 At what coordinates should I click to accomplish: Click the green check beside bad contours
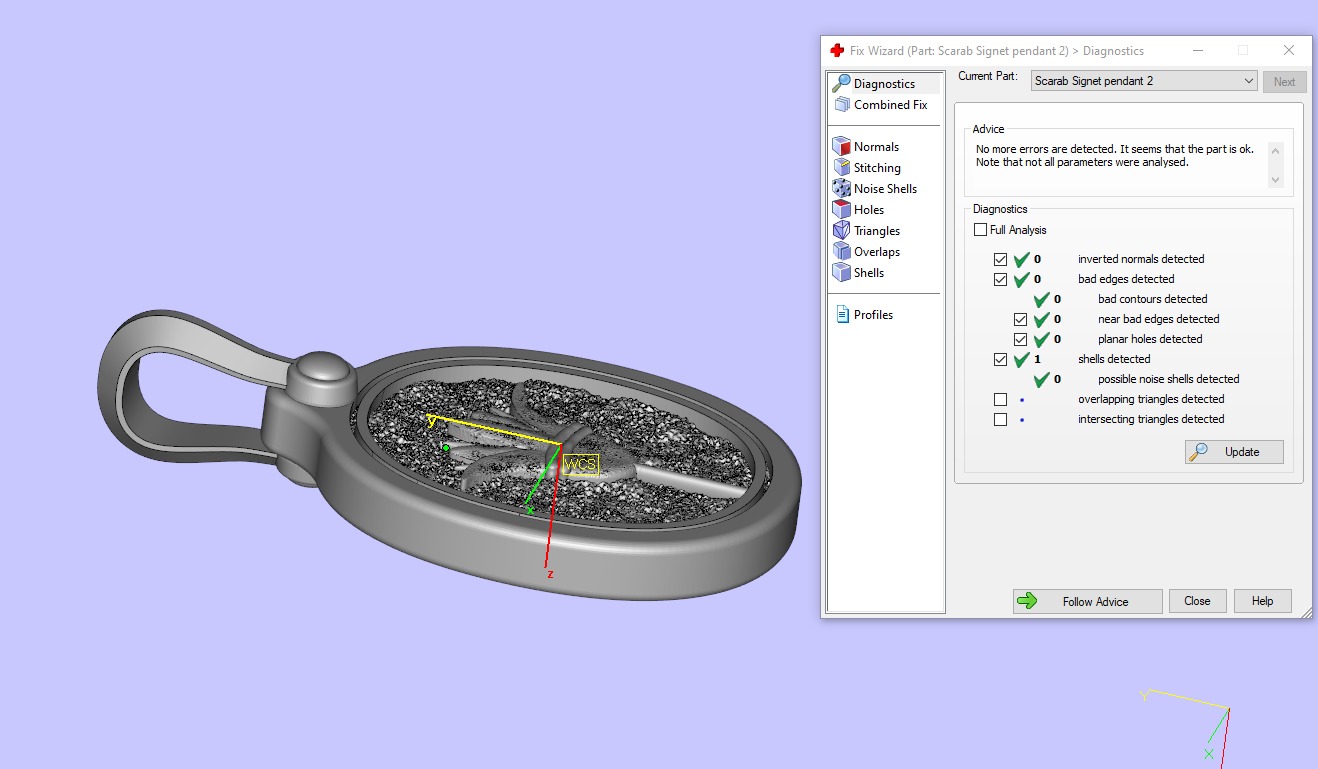1041,299
